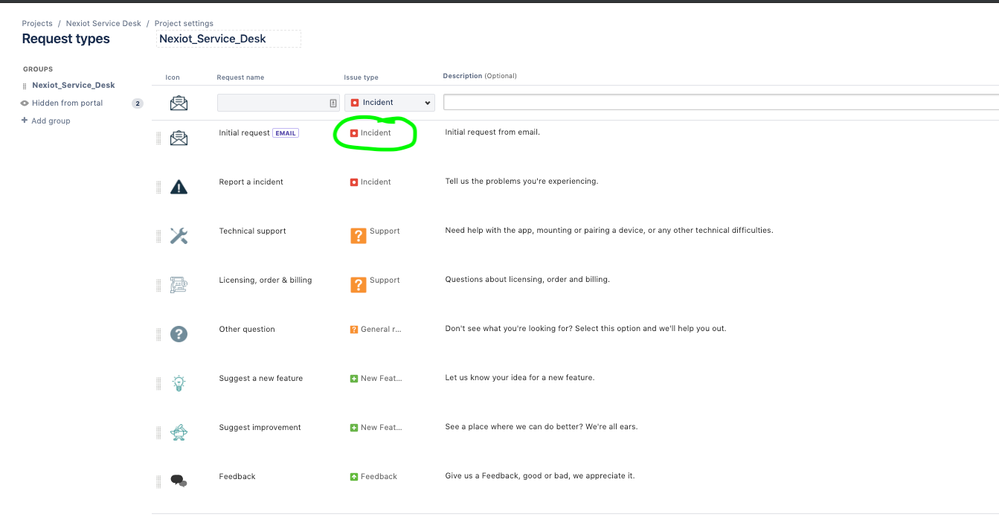Screen dimensions: 999x532
Task: Click the drag handle of Other question row
Action: pyautogui.click(x=159, y=334)
